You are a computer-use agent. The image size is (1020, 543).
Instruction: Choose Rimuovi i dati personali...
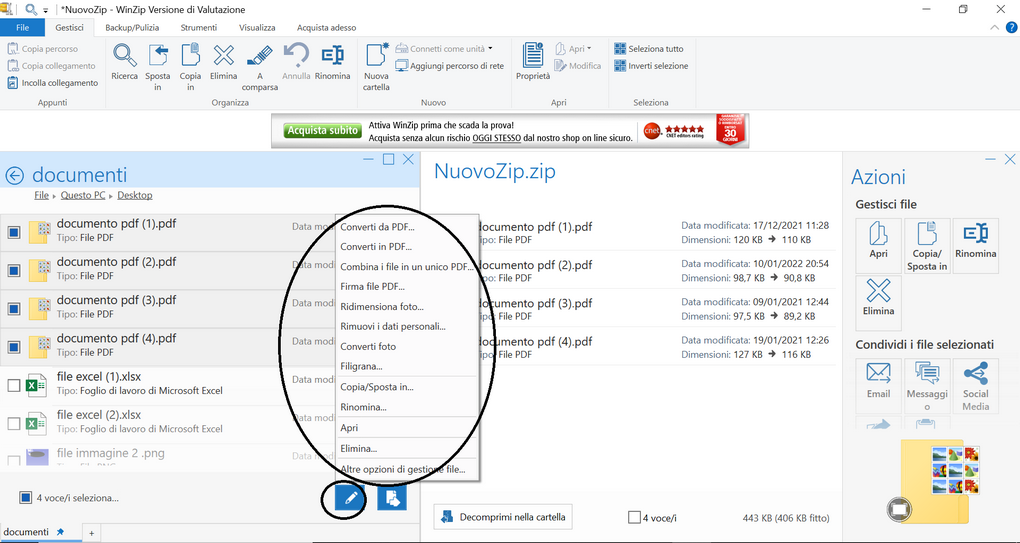click(407, 327)
